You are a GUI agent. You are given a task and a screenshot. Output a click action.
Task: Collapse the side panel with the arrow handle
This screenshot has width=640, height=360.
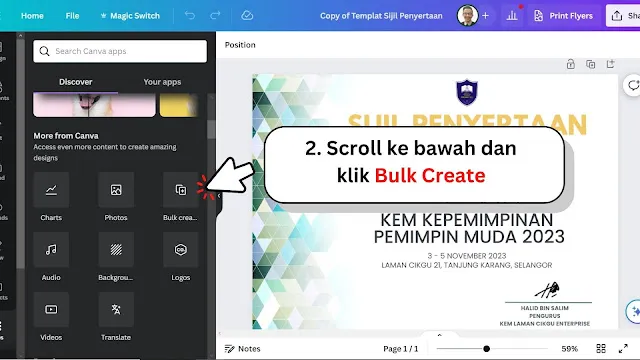pyautogui.click(x=219, y=196)
